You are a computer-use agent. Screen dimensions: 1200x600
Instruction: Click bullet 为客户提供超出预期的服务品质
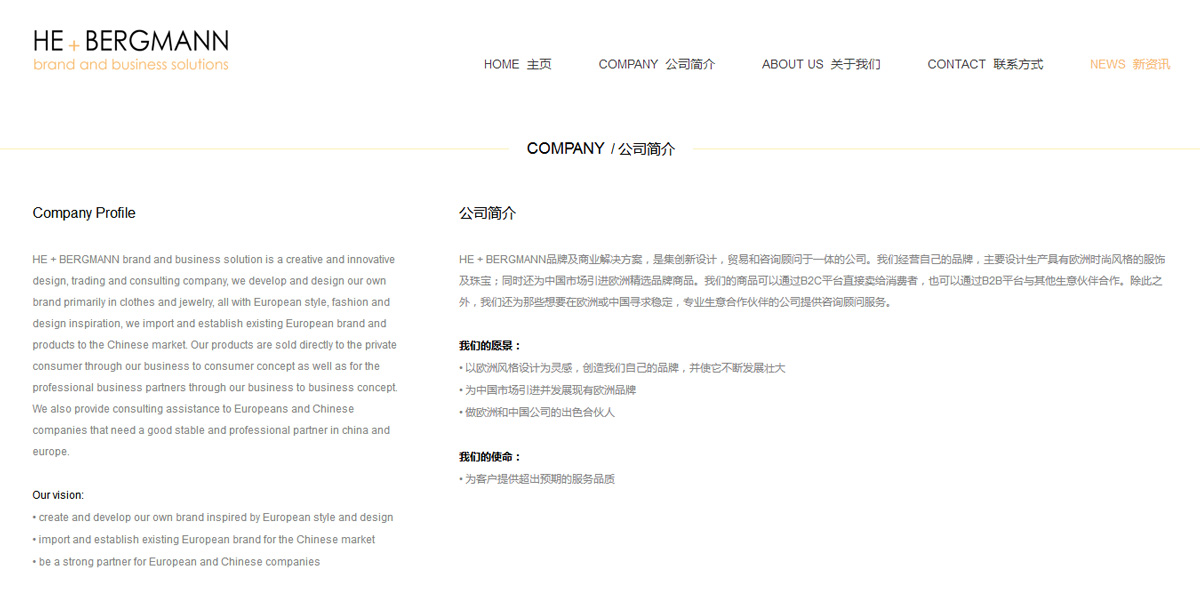click(537, 479)
